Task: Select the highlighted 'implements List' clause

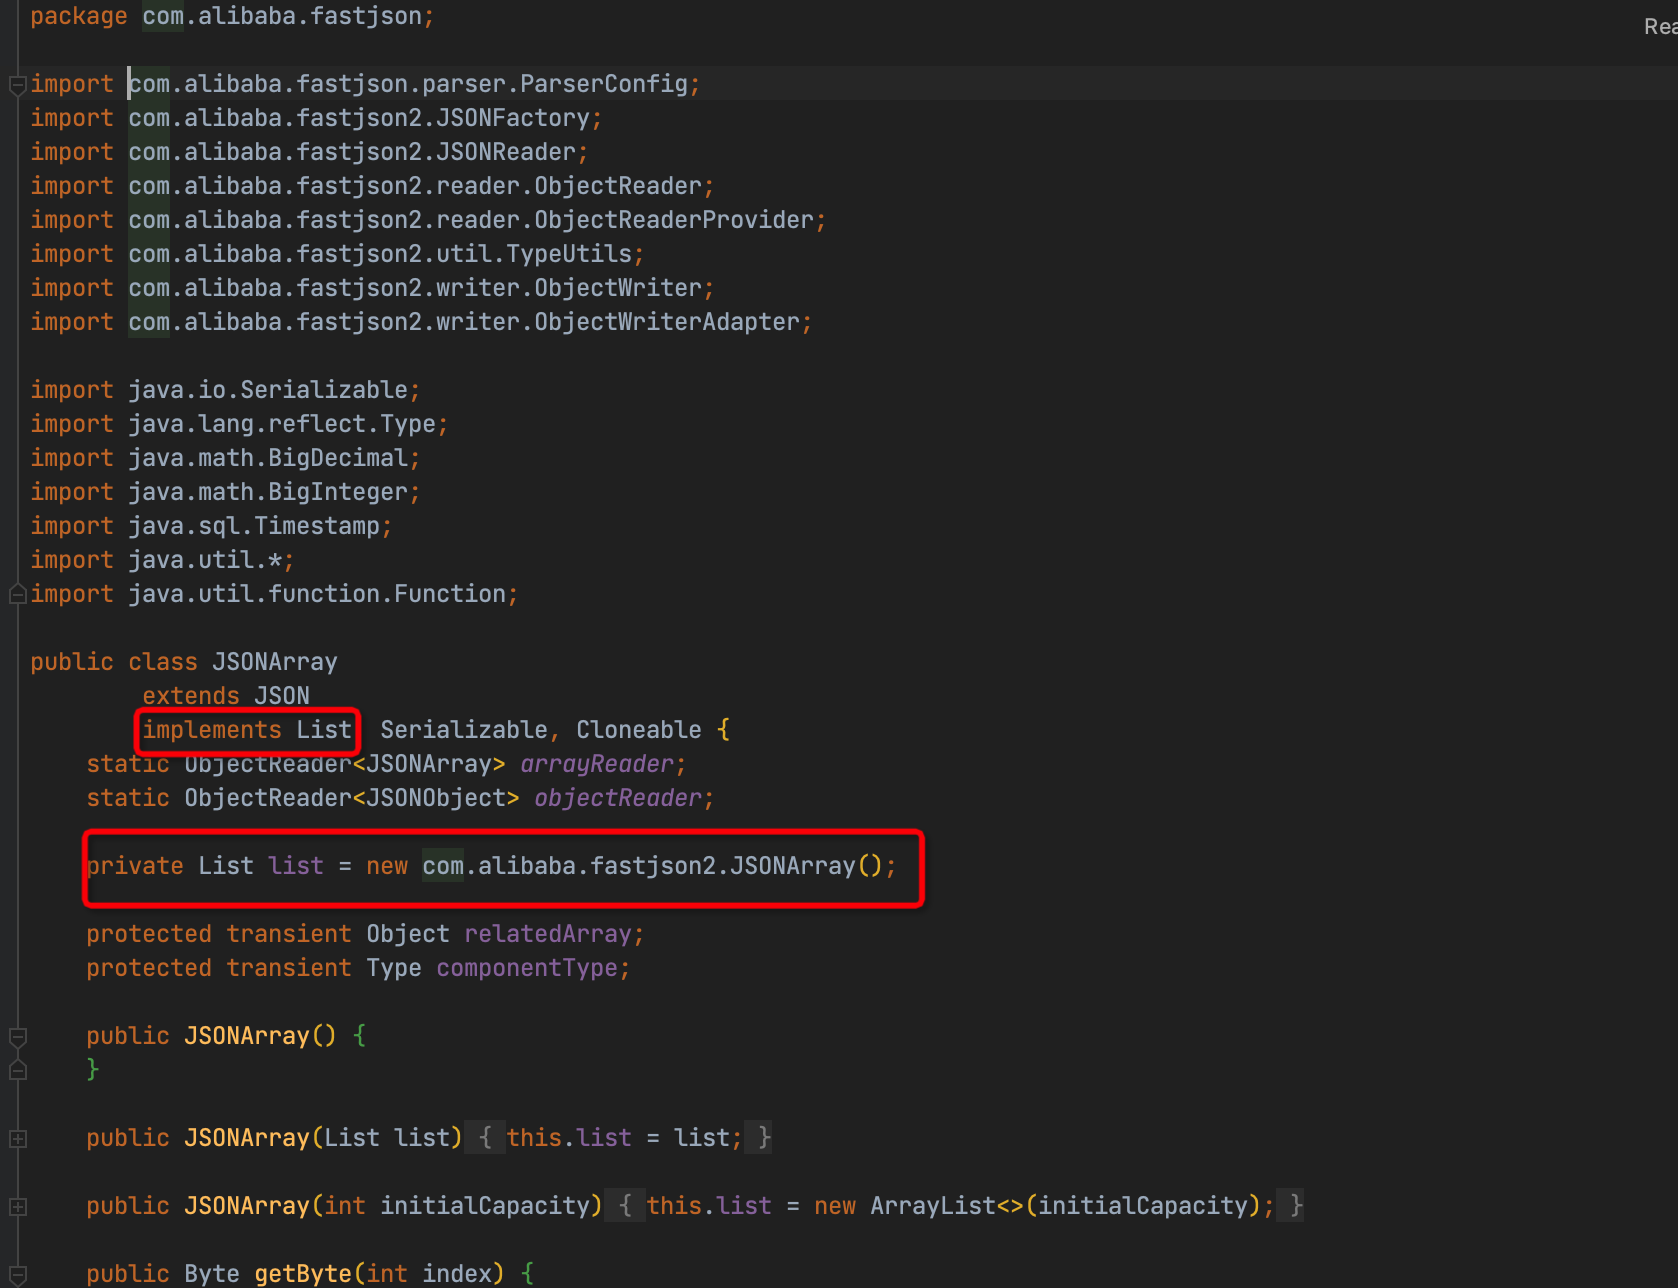Action: tap(245, 729)
